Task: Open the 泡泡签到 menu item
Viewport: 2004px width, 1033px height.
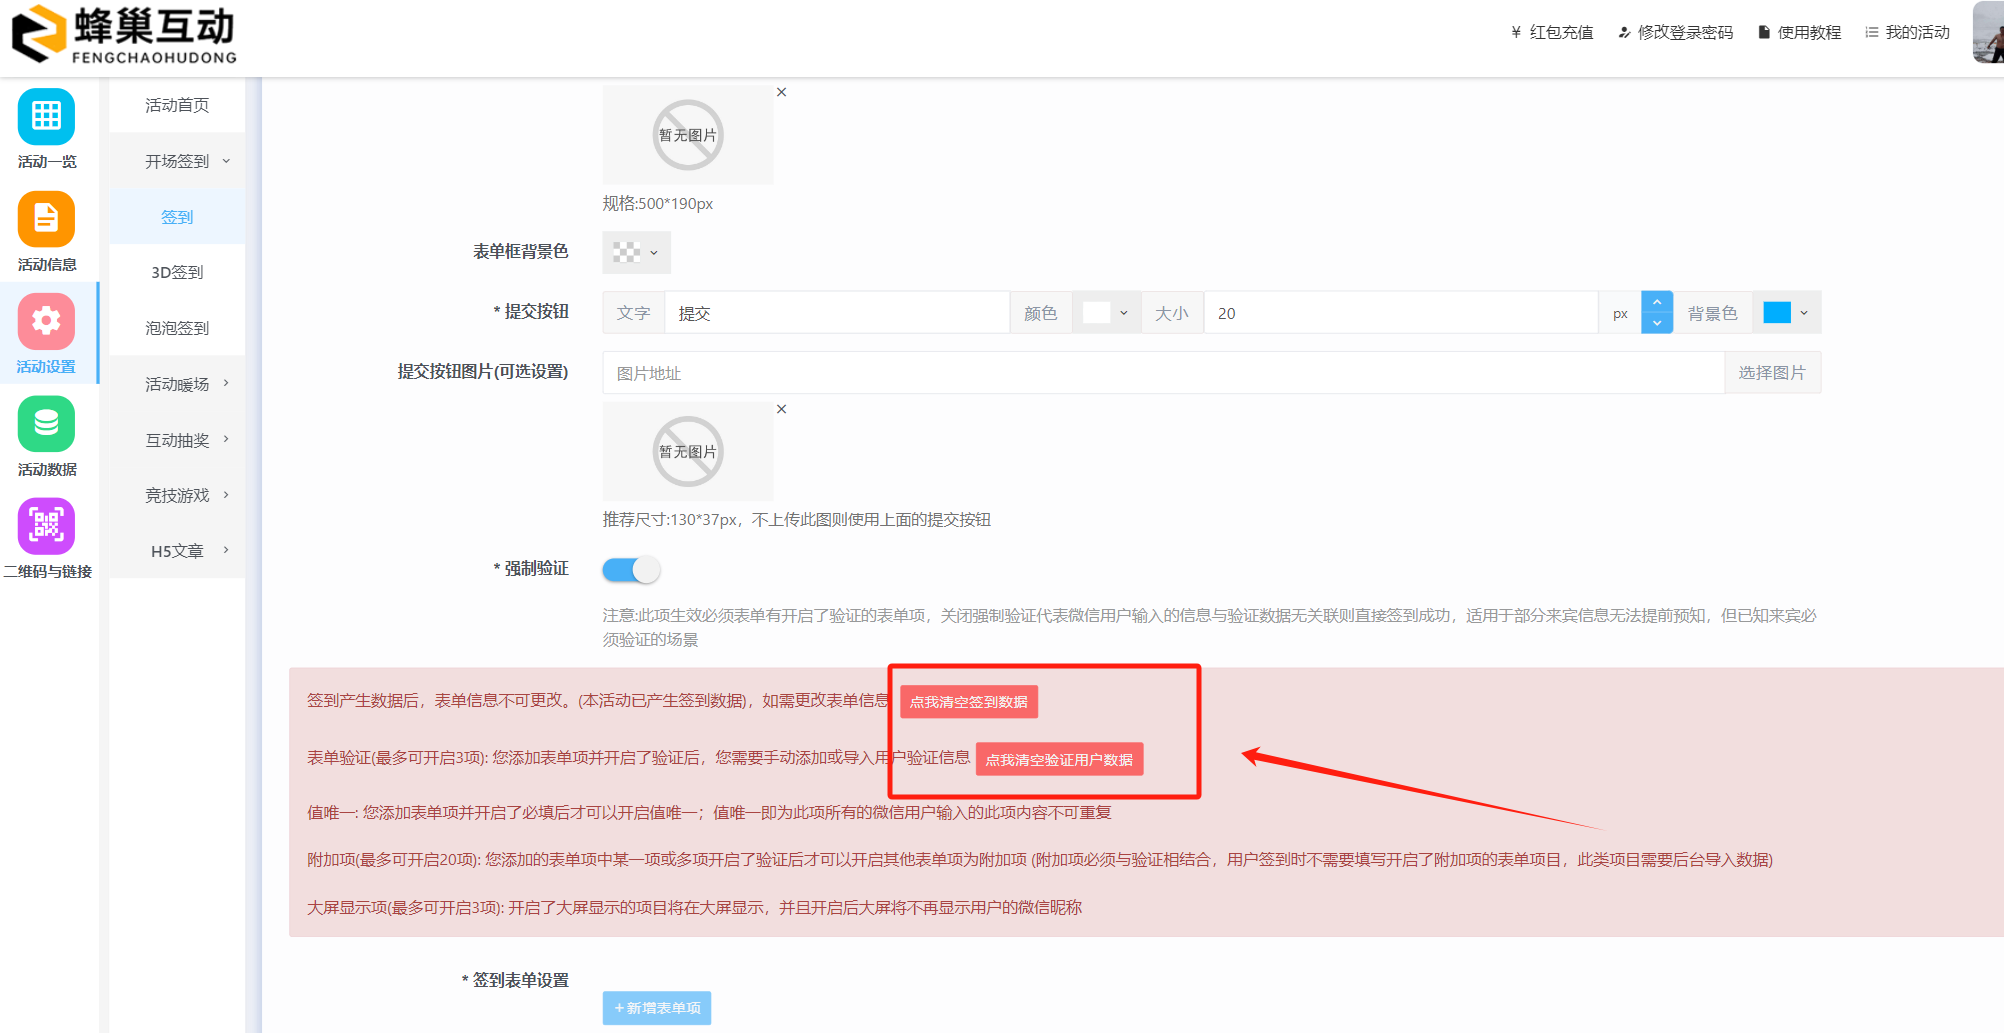Action: tap(178, 328)
